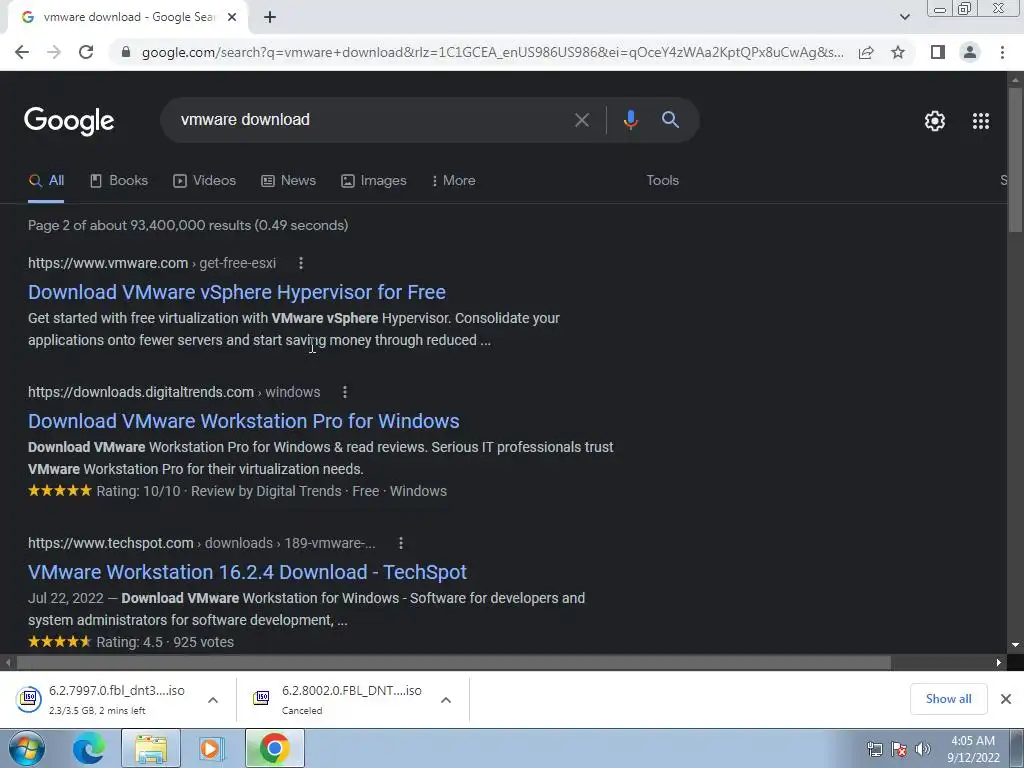Click Show all downloads button

pos(948,699)
